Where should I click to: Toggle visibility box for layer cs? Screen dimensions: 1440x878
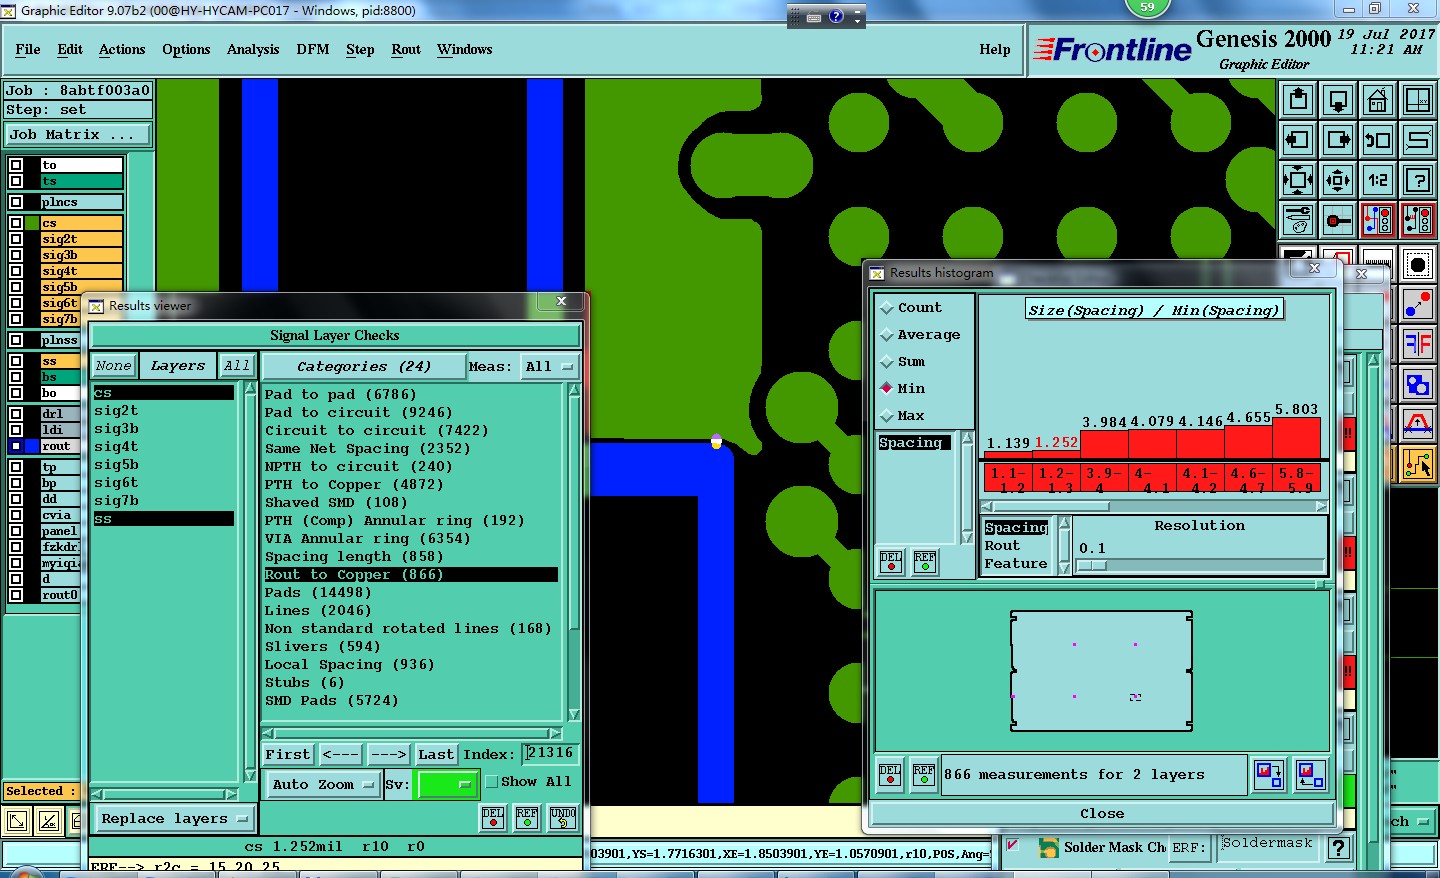click(16, 223)
